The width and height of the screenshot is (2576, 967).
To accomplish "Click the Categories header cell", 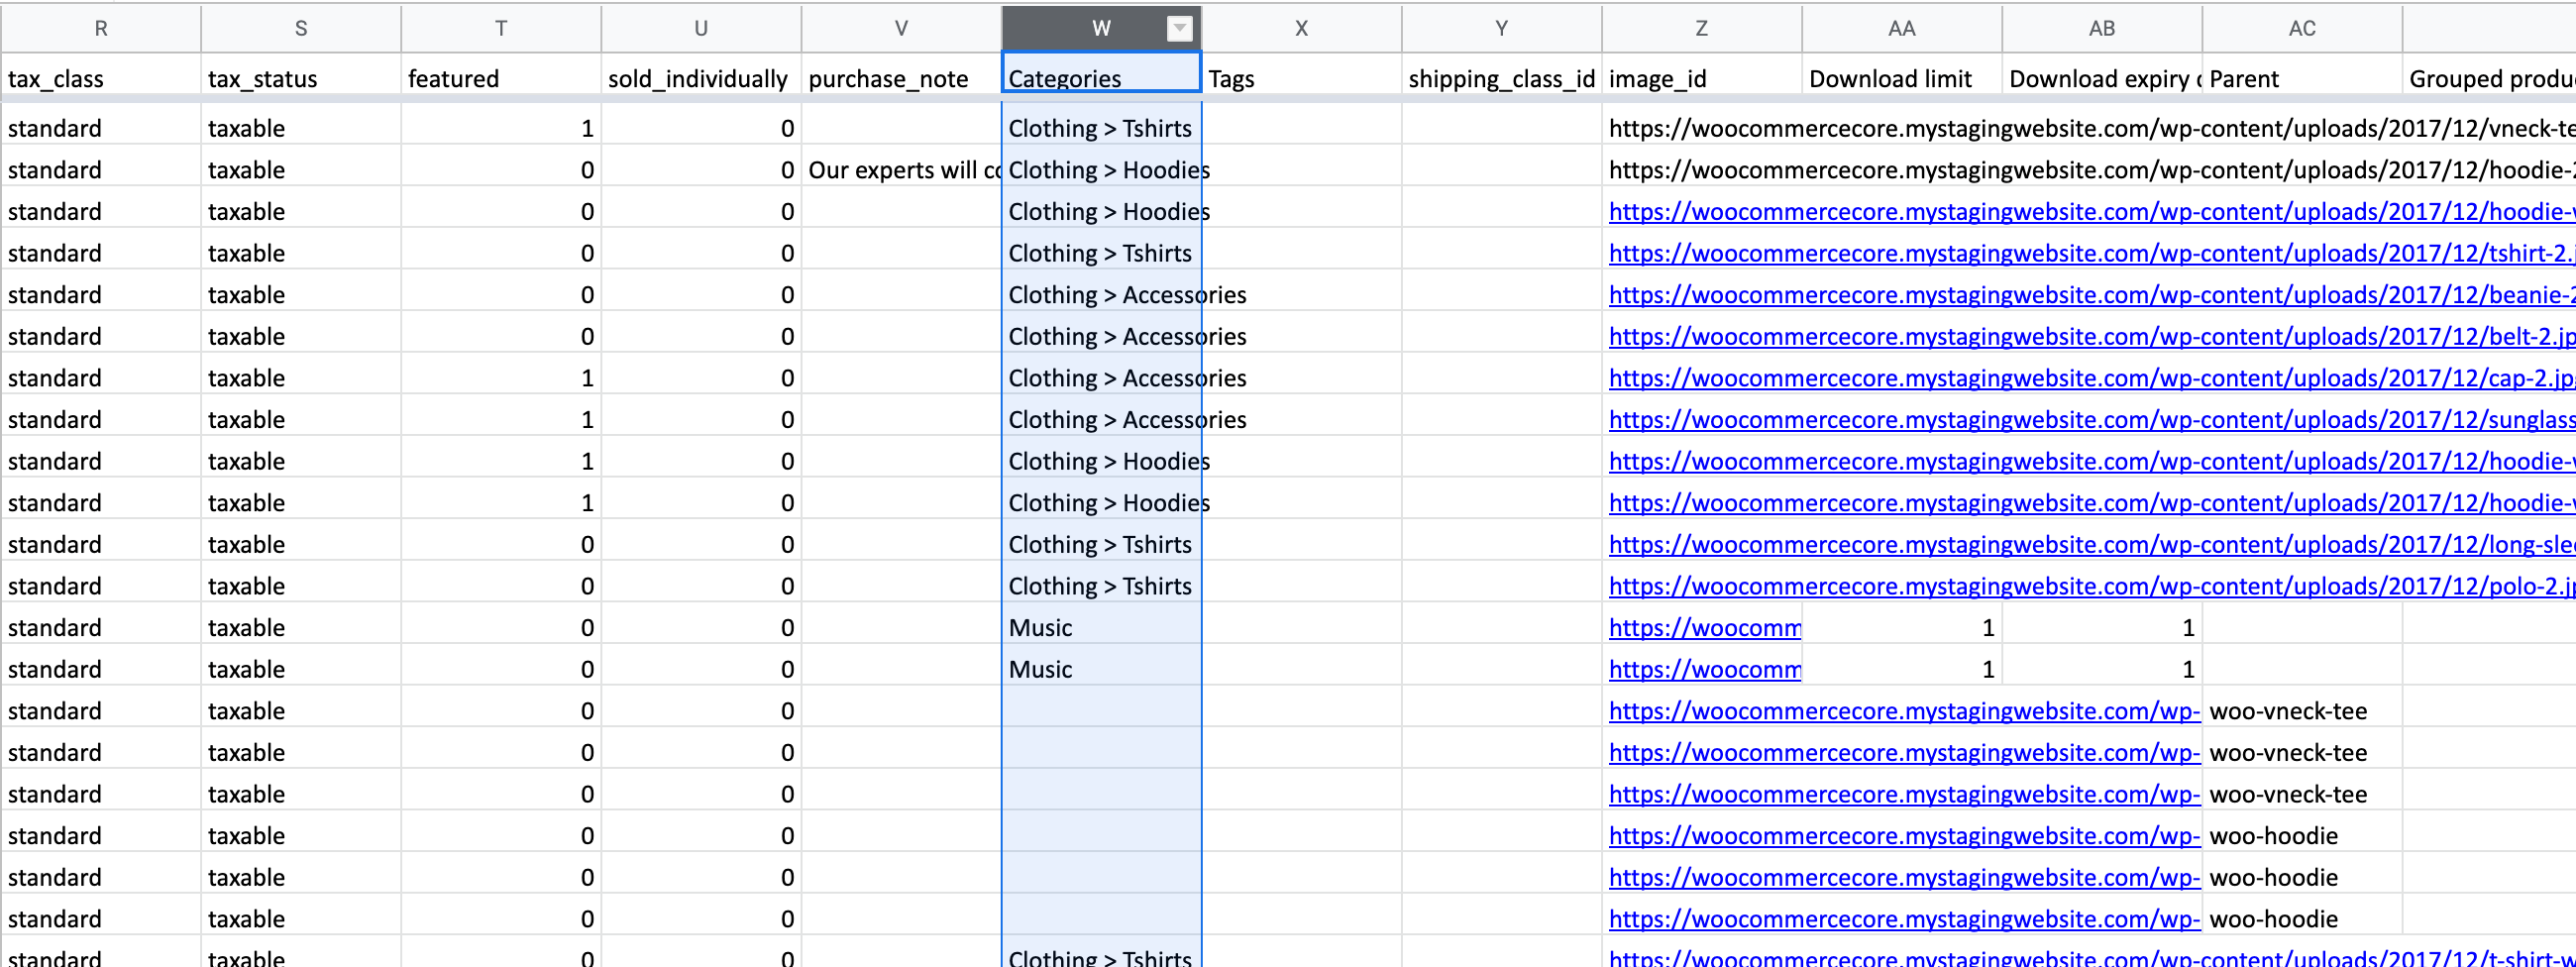I will 1101,79.
